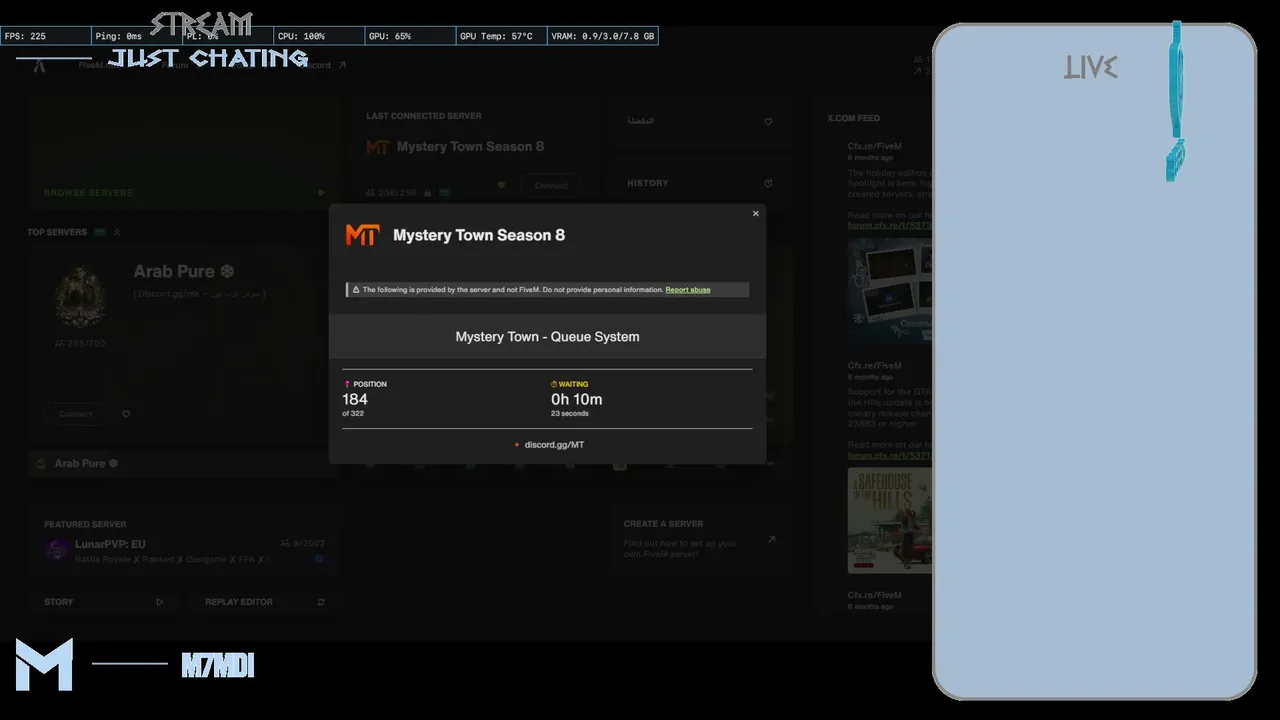Open the holiday Community Spotlight feed image
This screenshot has width=1280, height=720.
click(889, 291)
